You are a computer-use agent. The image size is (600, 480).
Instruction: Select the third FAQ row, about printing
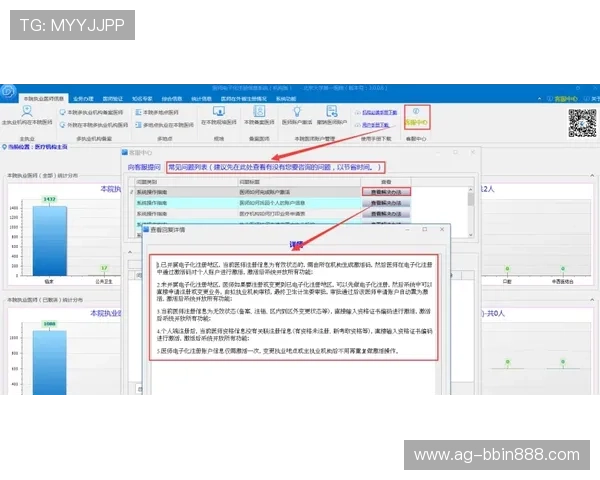pyautogui.click(x=247, y=214)
